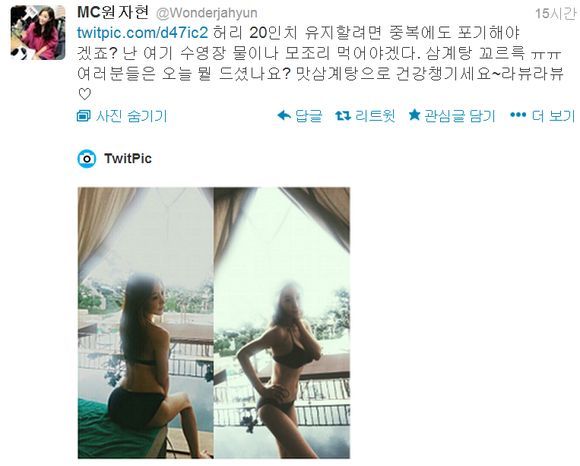Open the right attached photo

pyautogui.click(x=282, y=323)
